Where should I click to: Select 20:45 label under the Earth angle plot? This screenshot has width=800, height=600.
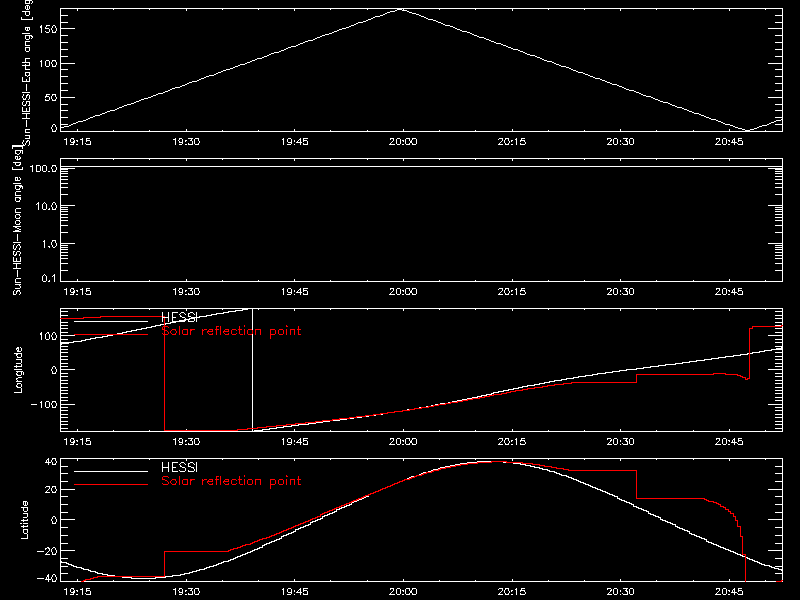pos(729,142)
